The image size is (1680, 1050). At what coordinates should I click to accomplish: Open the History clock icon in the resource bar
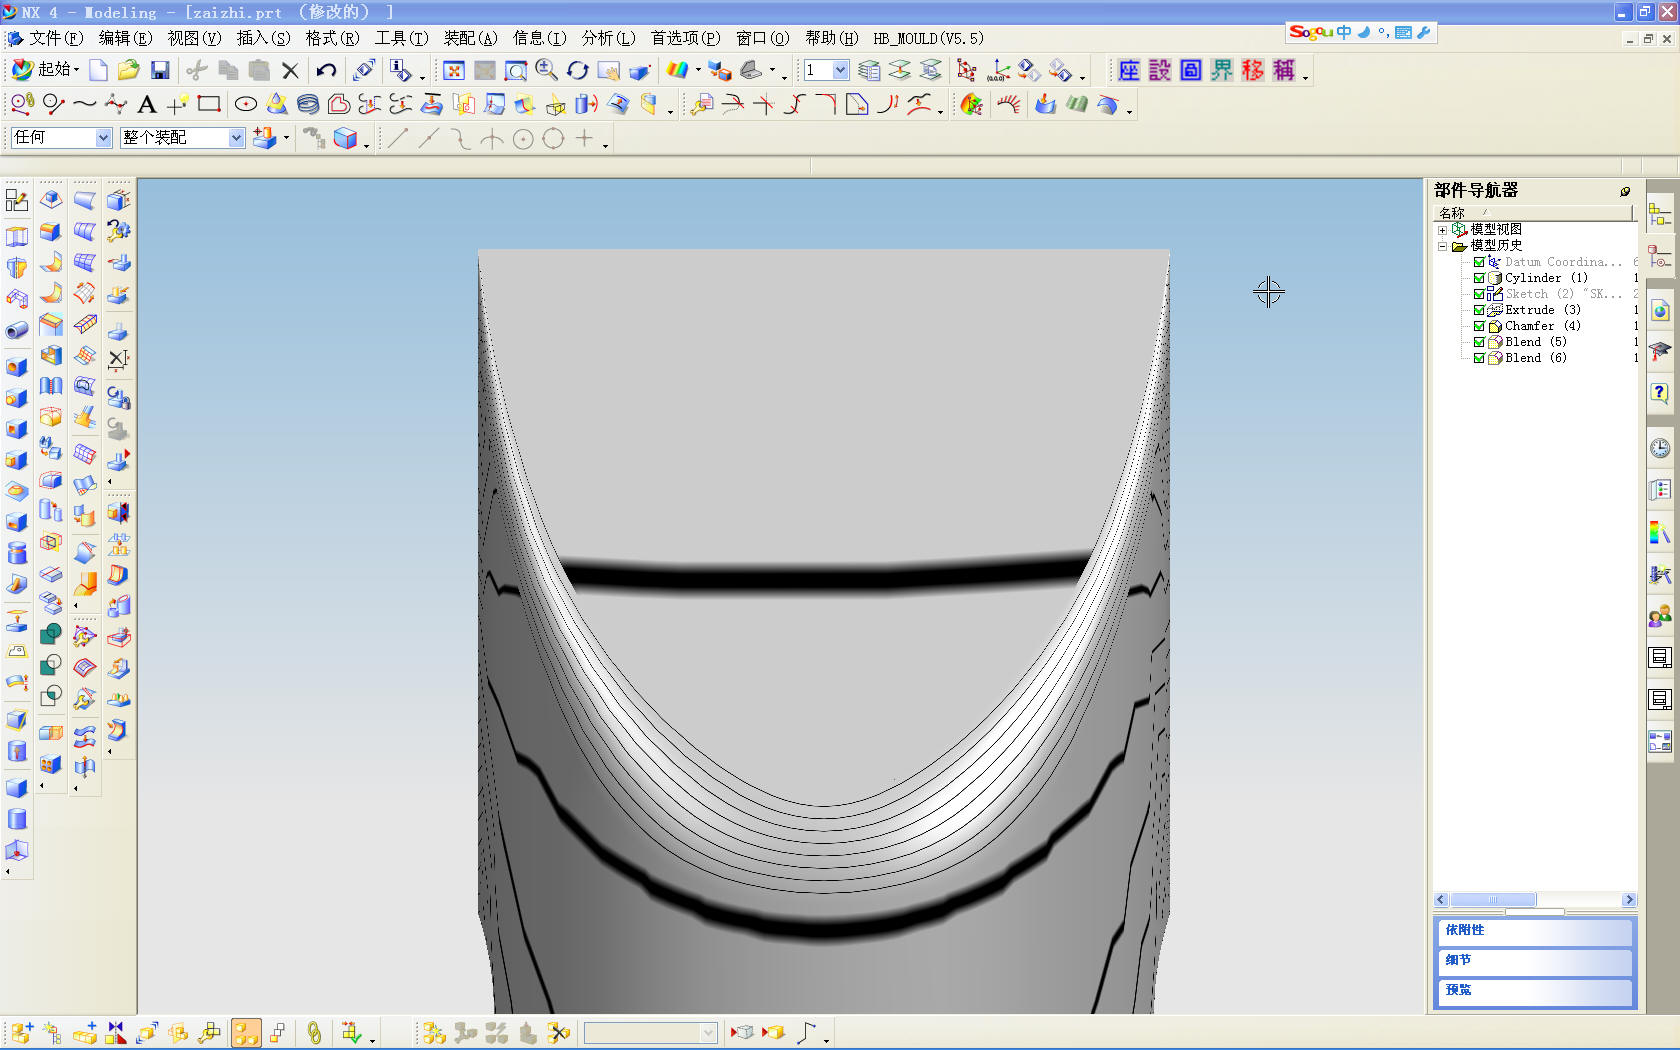1660,448
